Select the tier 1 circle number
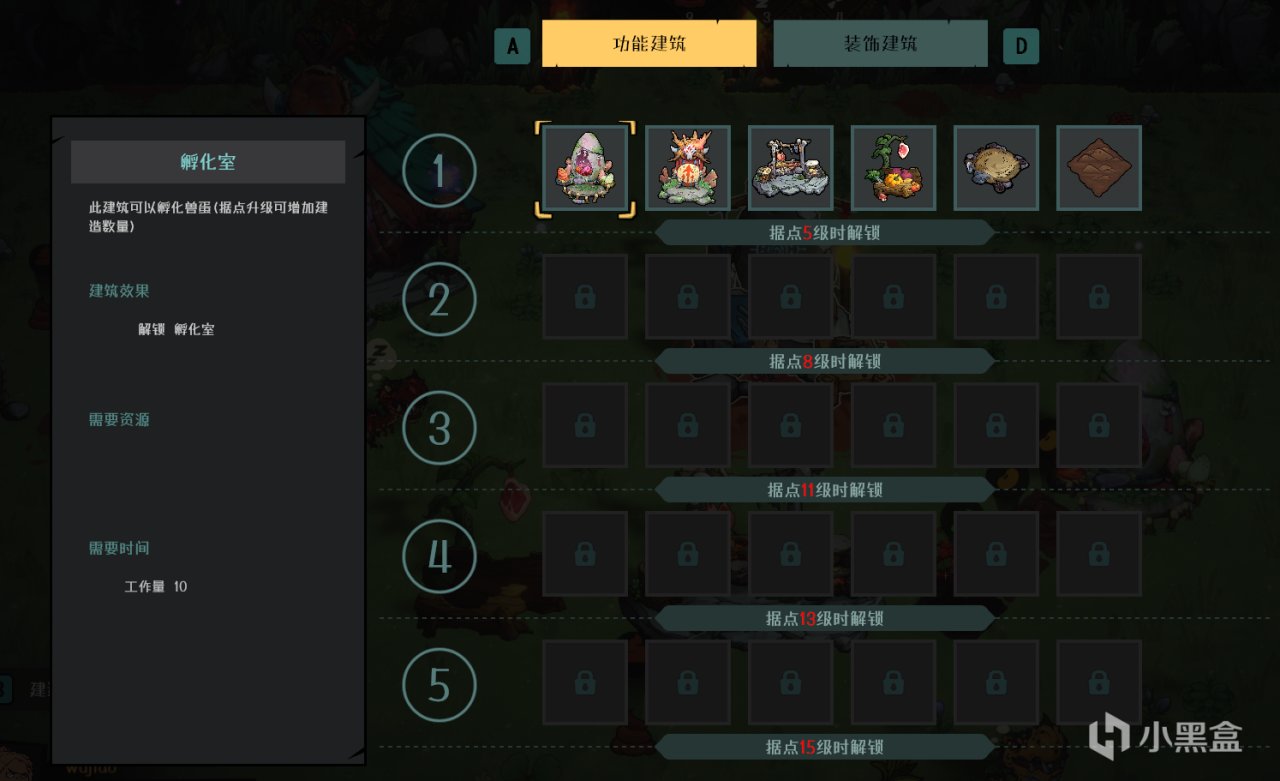1280x781 pixels. [439, 171]
